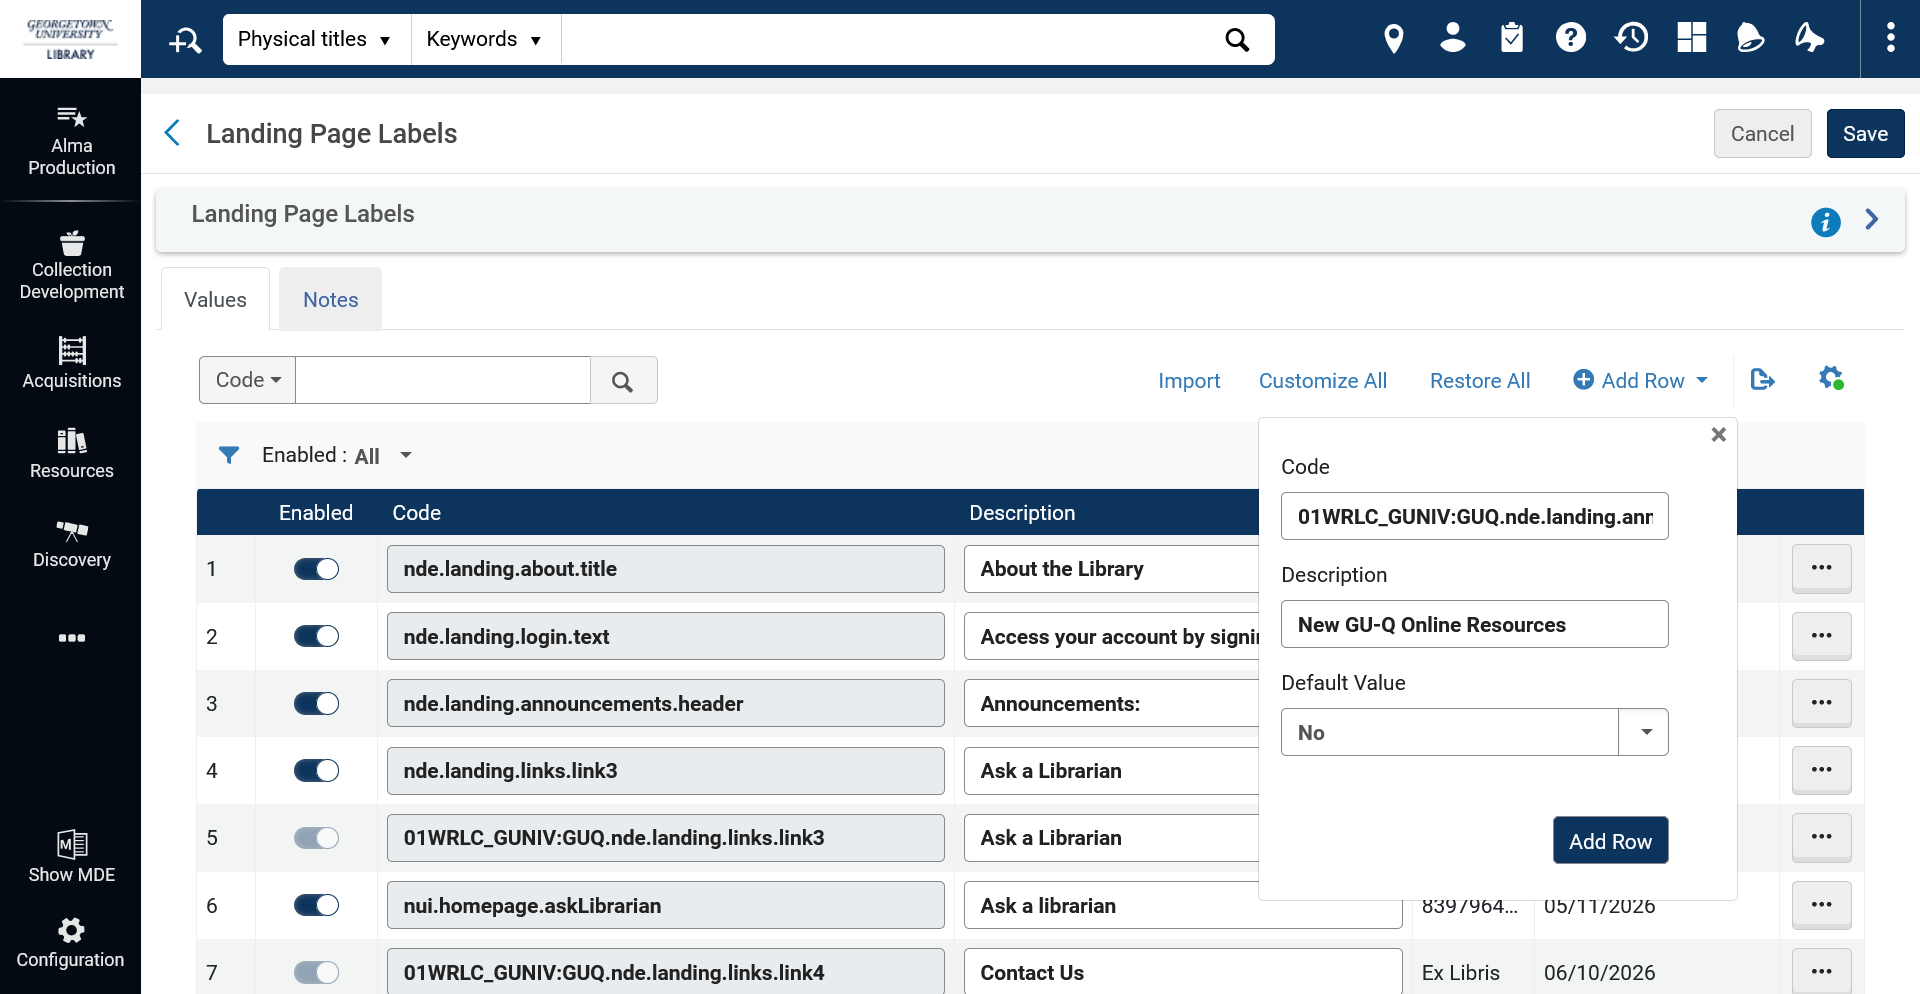Open the tasks clipboard icon
The image size is (1920, 994).
(x=1512, y=39)
